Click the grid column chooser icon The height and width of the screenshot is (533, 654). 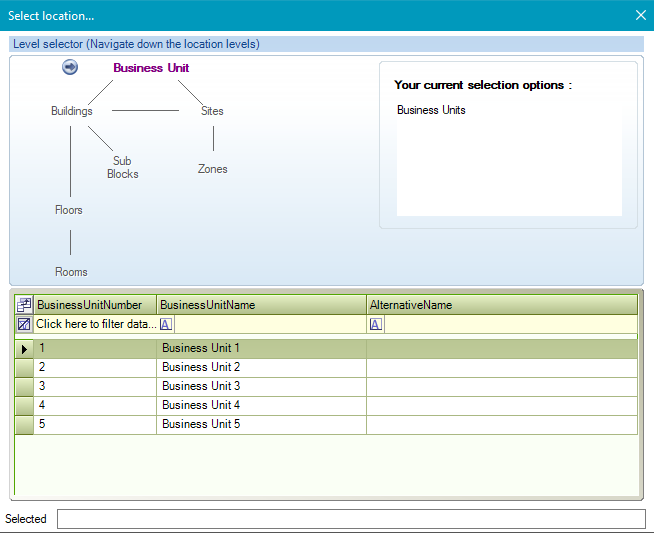tap(24, 305)
